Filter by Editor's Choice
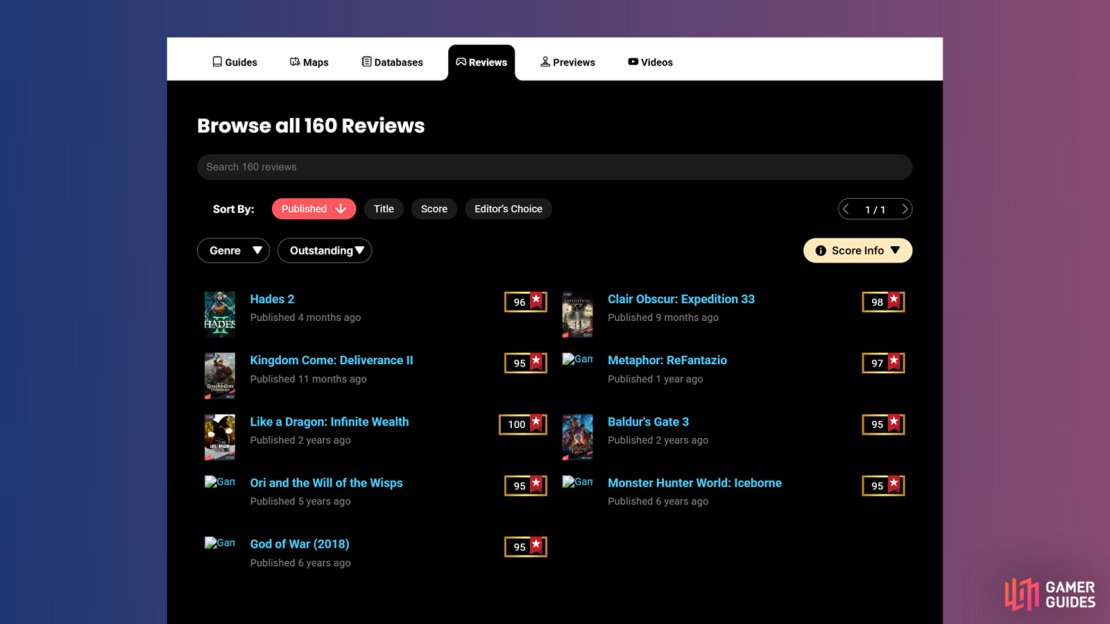 tap(508, 209)
